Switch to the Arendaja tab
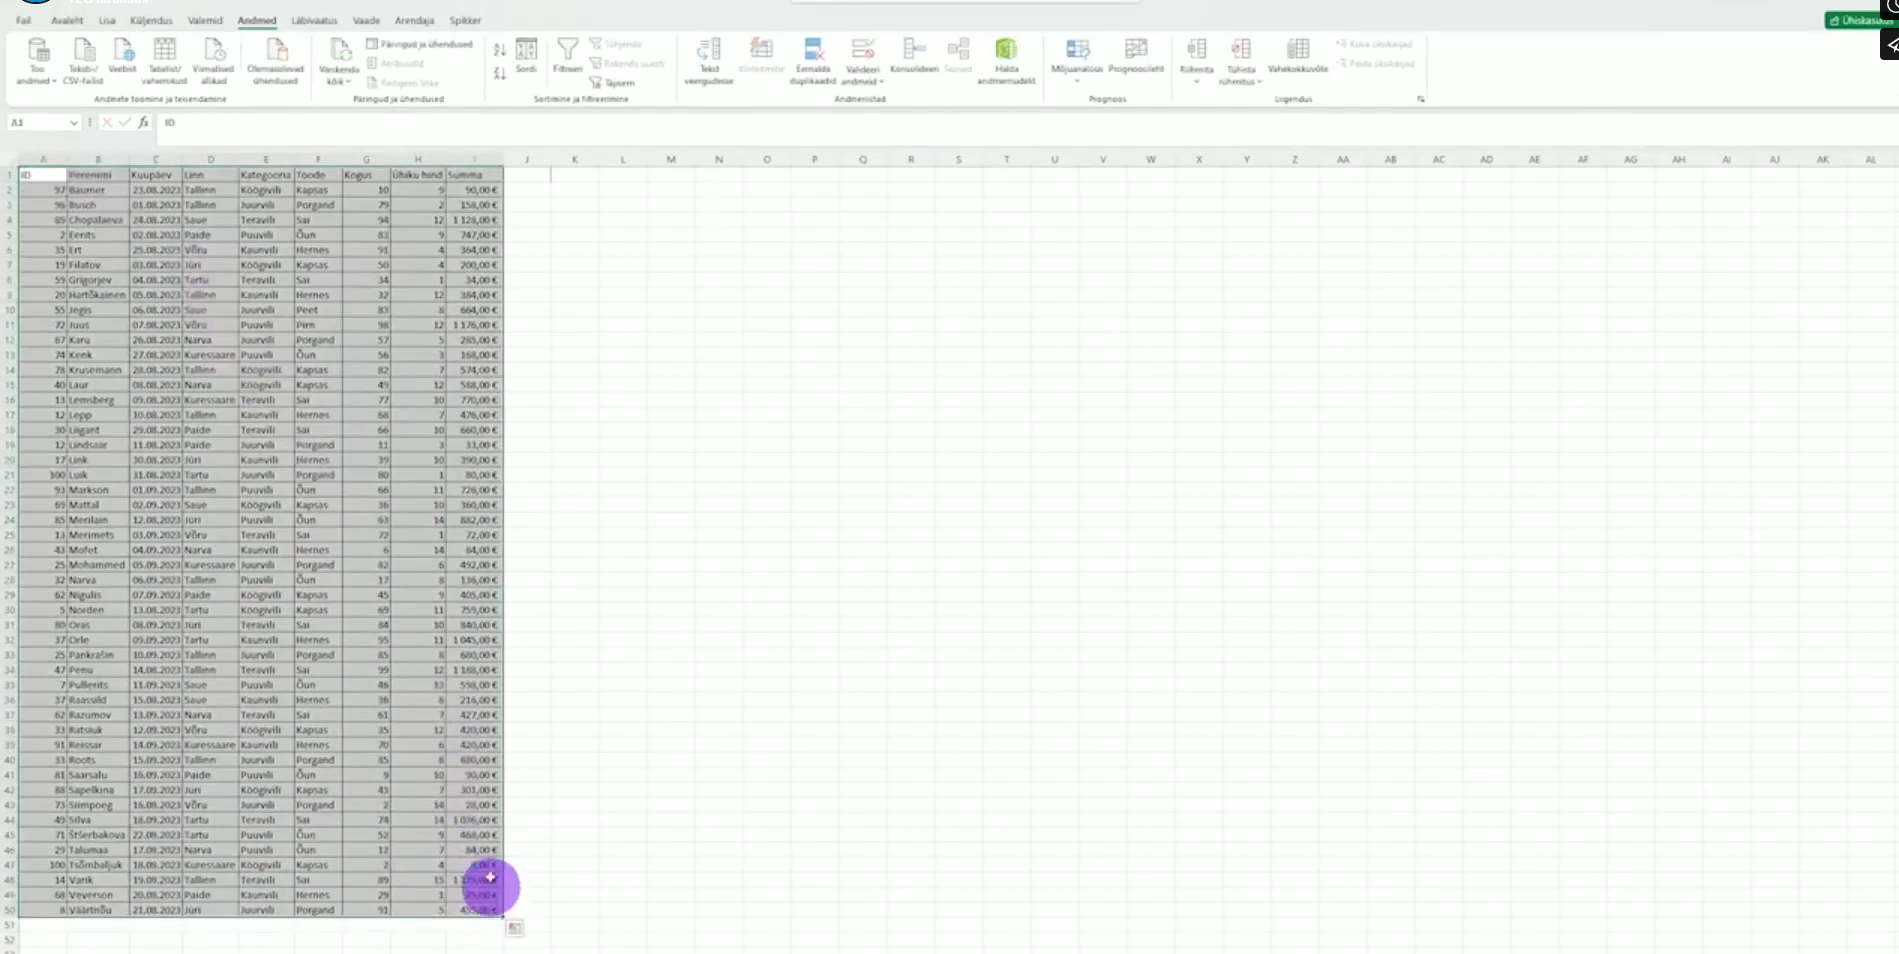The height and width of the screenshot is (954, 1899). click(414, 20)
